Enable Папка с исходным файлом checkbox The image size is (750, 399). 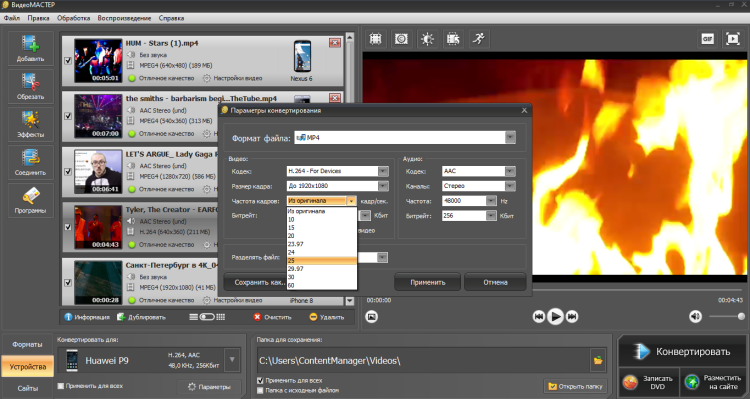260,390
